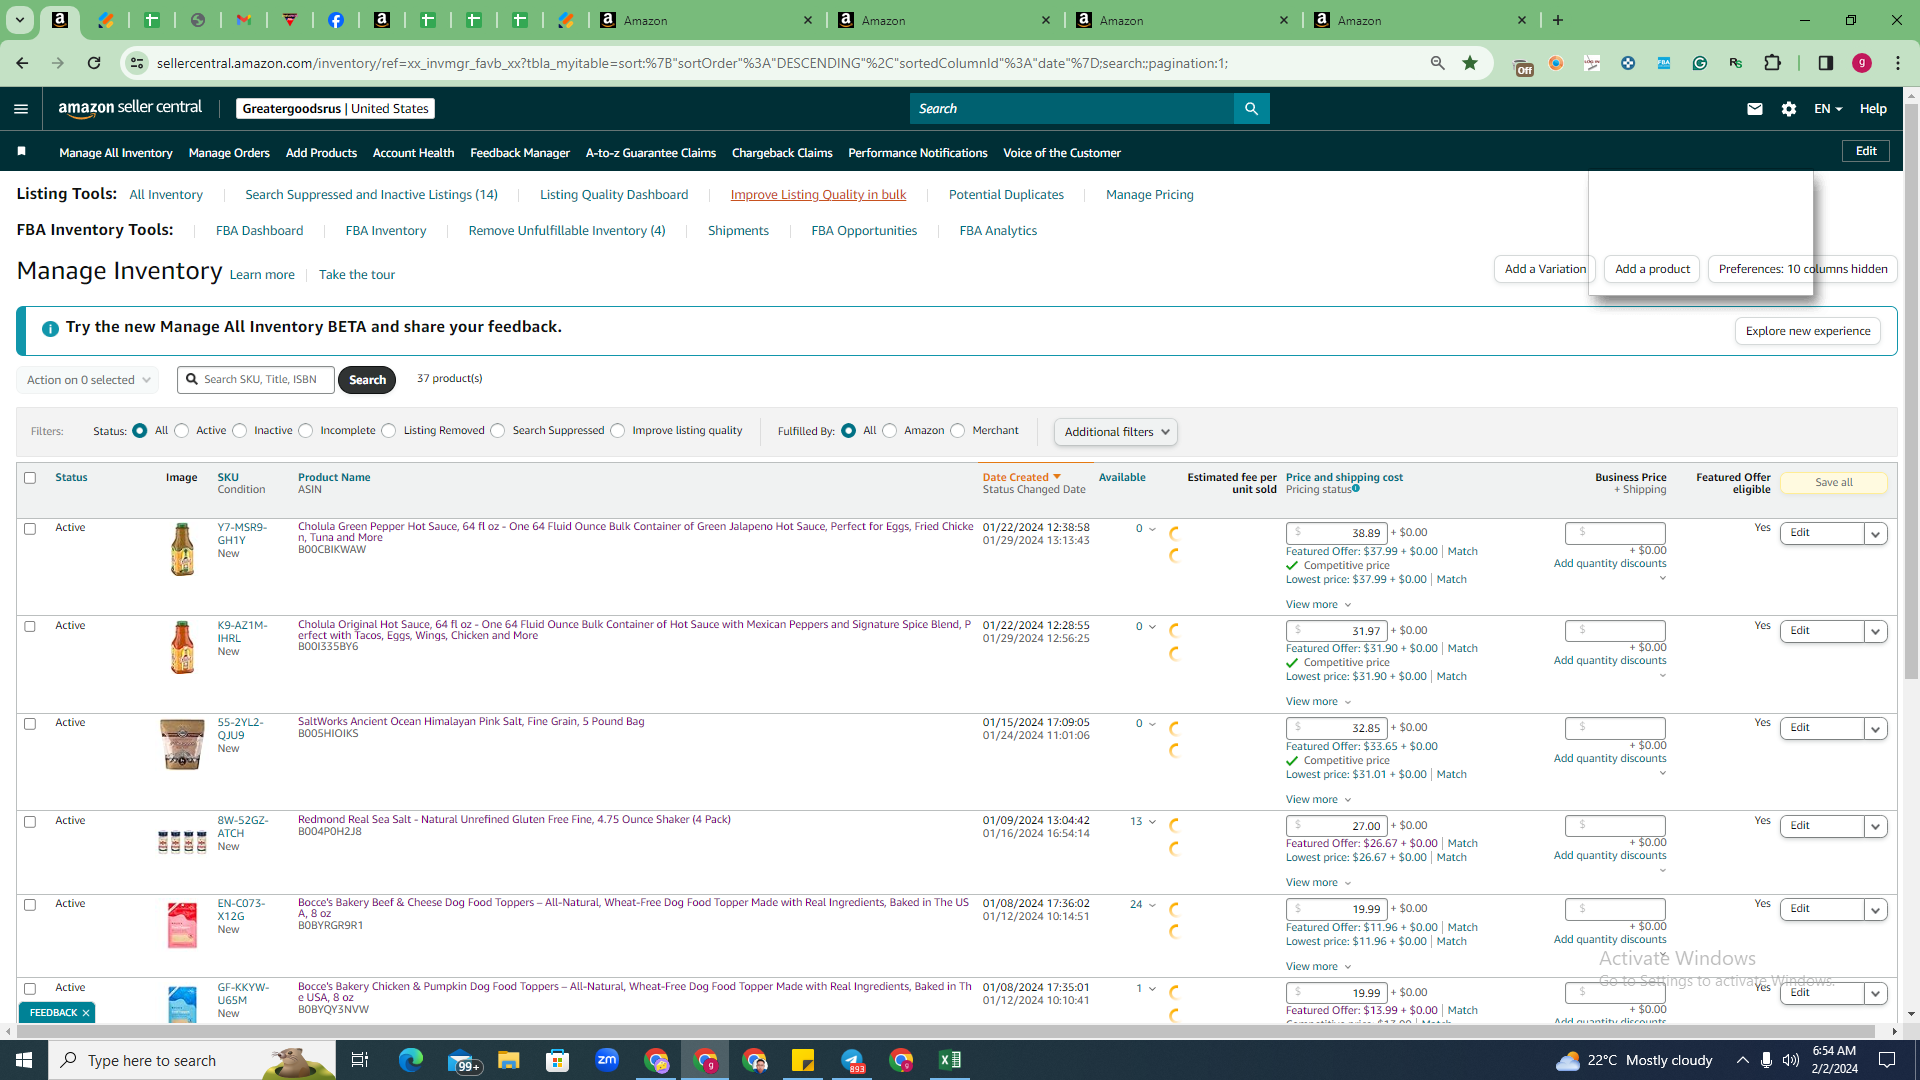Click the volume speaker icon in system tray
Viewport: 1920px width, 1080px height.
coord(1791,1060)
